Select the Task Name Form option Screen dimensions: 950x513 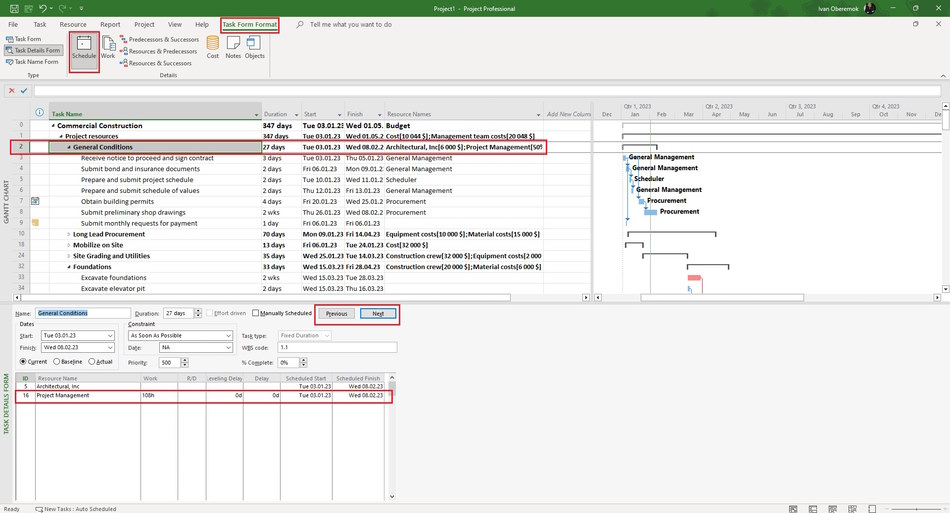pyautogui.click(x=32, y=62)
